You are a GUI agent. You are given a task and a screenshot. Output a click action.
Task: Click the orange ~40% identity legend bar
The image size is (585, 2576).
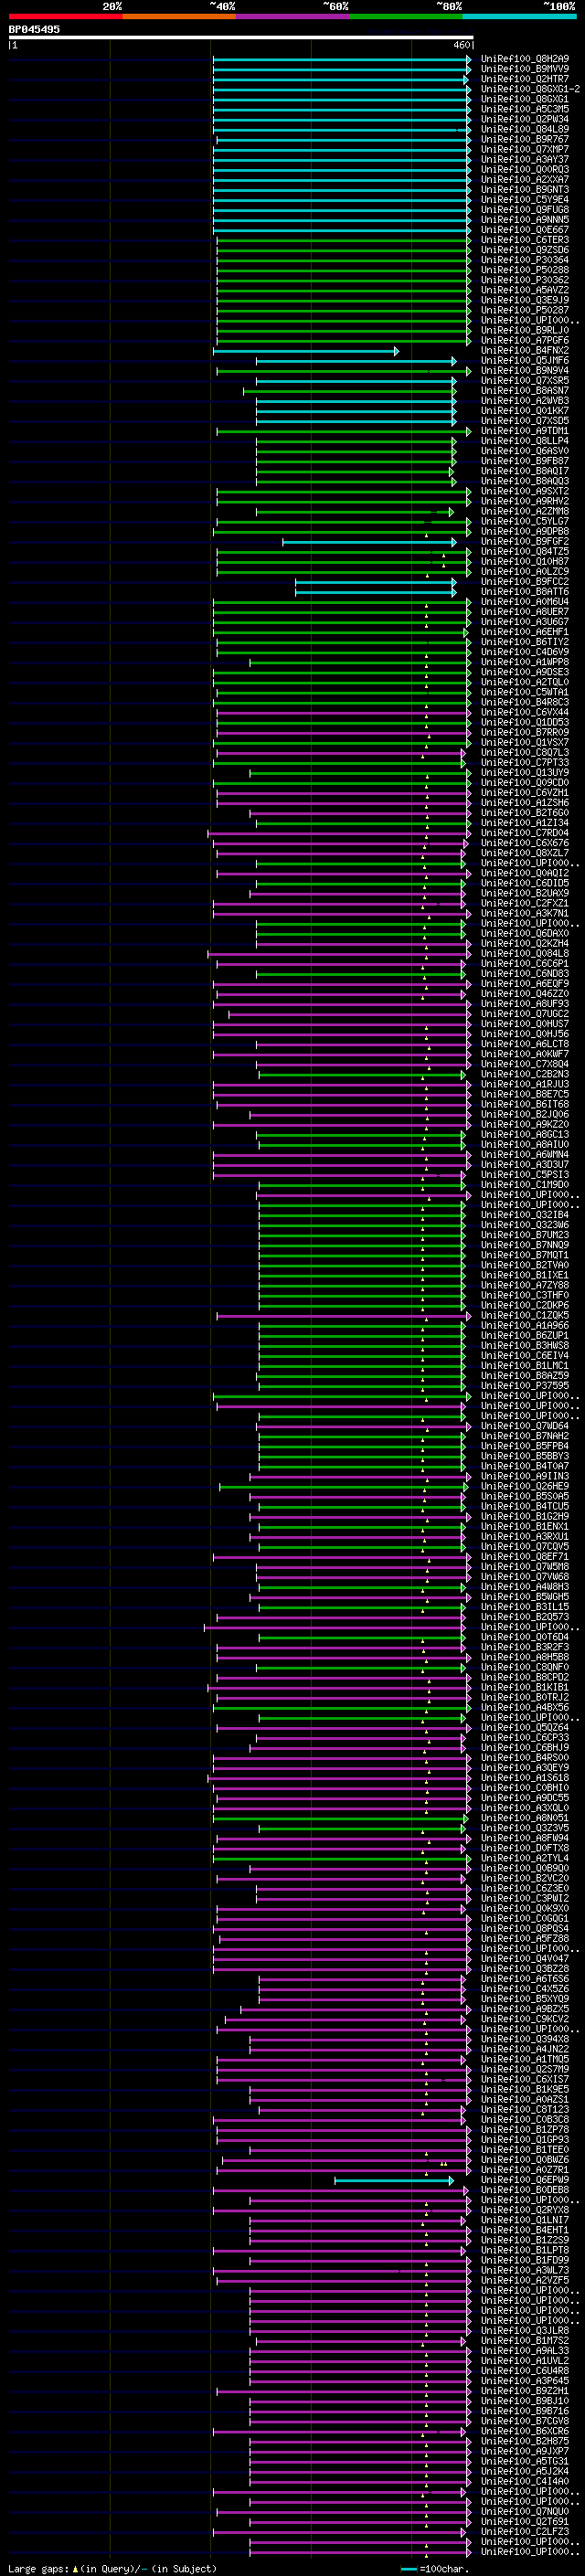tap(179, 16)
